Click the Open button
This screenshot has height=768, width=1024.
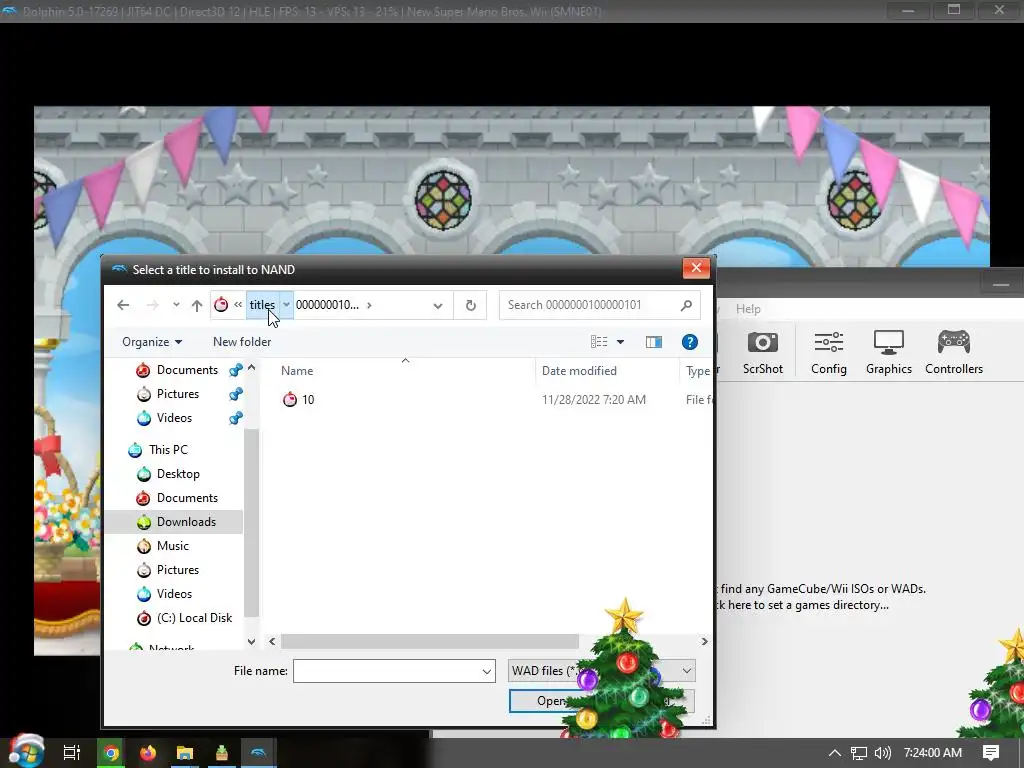[550, 701]
